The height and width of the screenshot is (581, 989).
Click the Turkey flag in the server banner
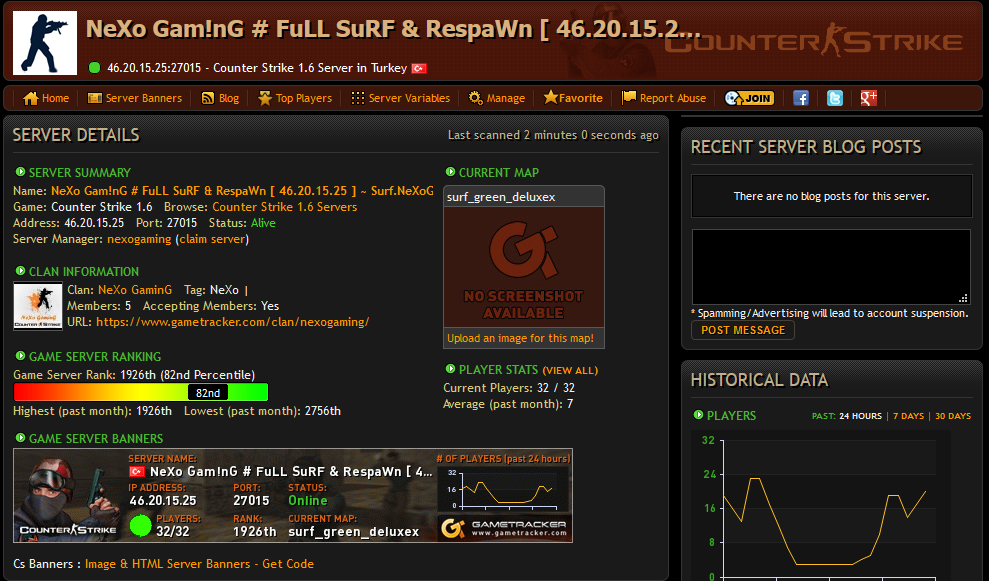point(136,472)
